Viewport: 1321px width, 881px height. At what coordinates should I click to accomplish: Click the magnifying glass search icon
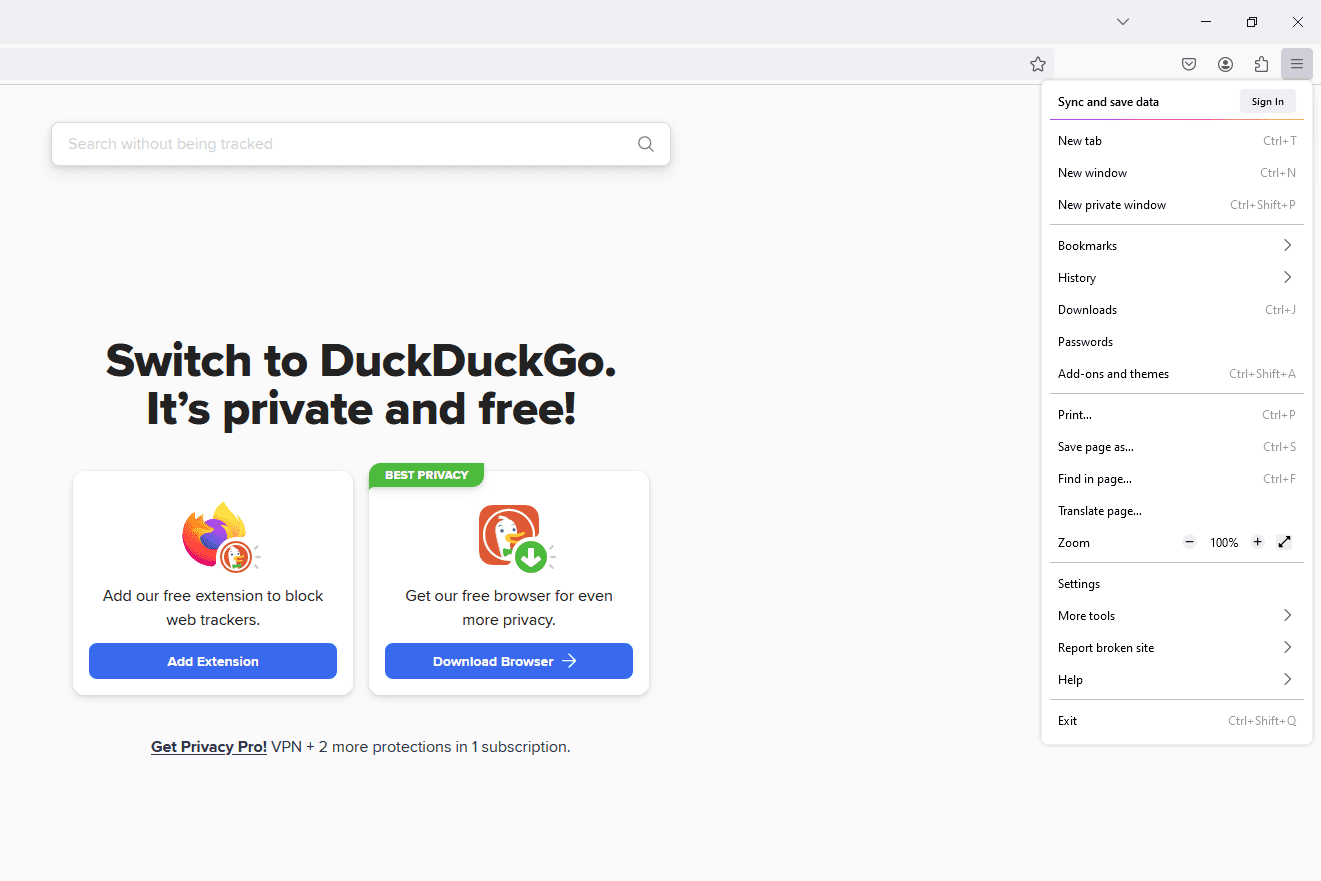(646, 144)
